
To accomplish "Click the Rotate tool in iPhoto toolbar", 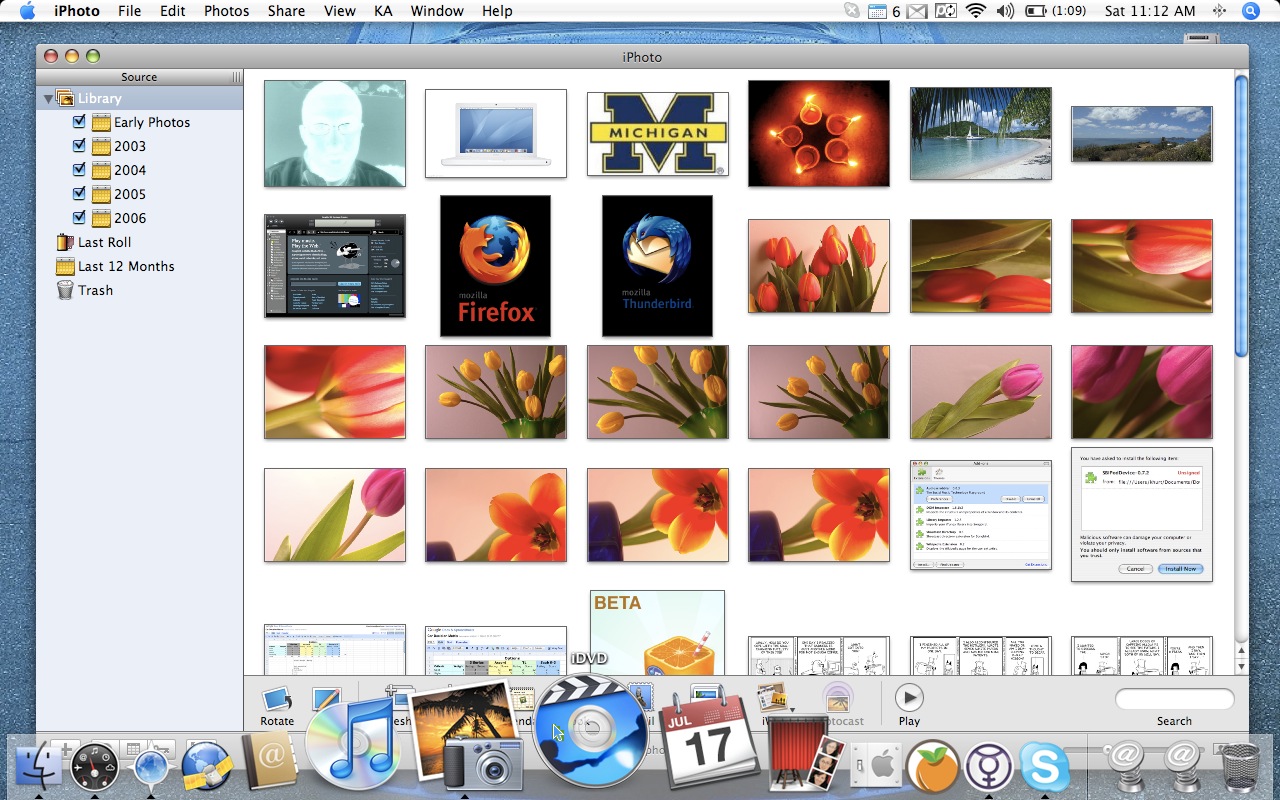I will click(x=277, y=705).
